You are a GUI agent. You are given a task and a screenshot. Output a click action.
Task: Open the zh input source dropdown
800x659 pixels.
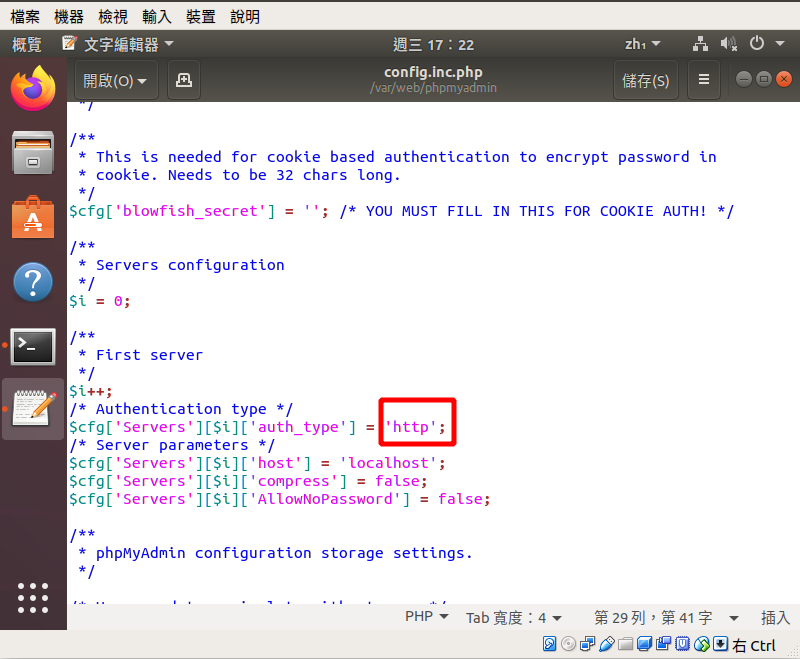[642, 44]
